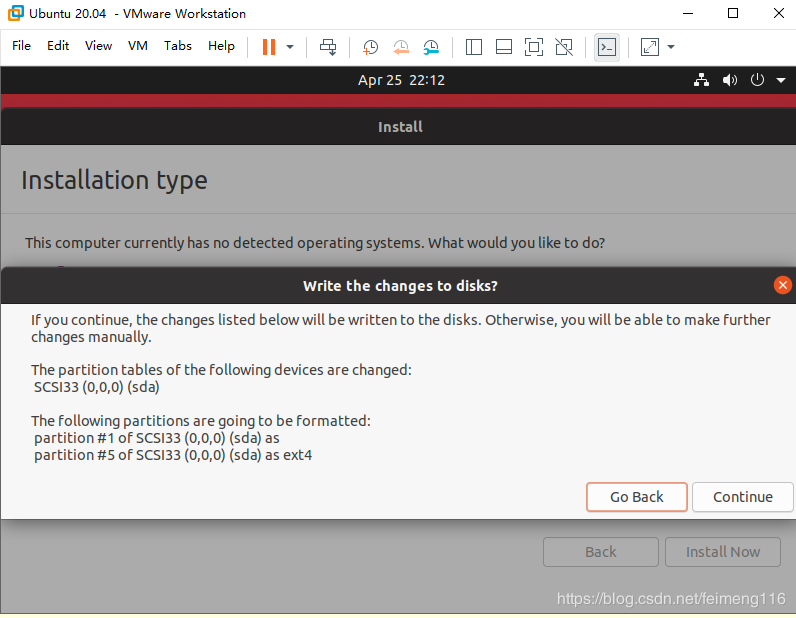Show or hide the library sidebar icon

474,47
